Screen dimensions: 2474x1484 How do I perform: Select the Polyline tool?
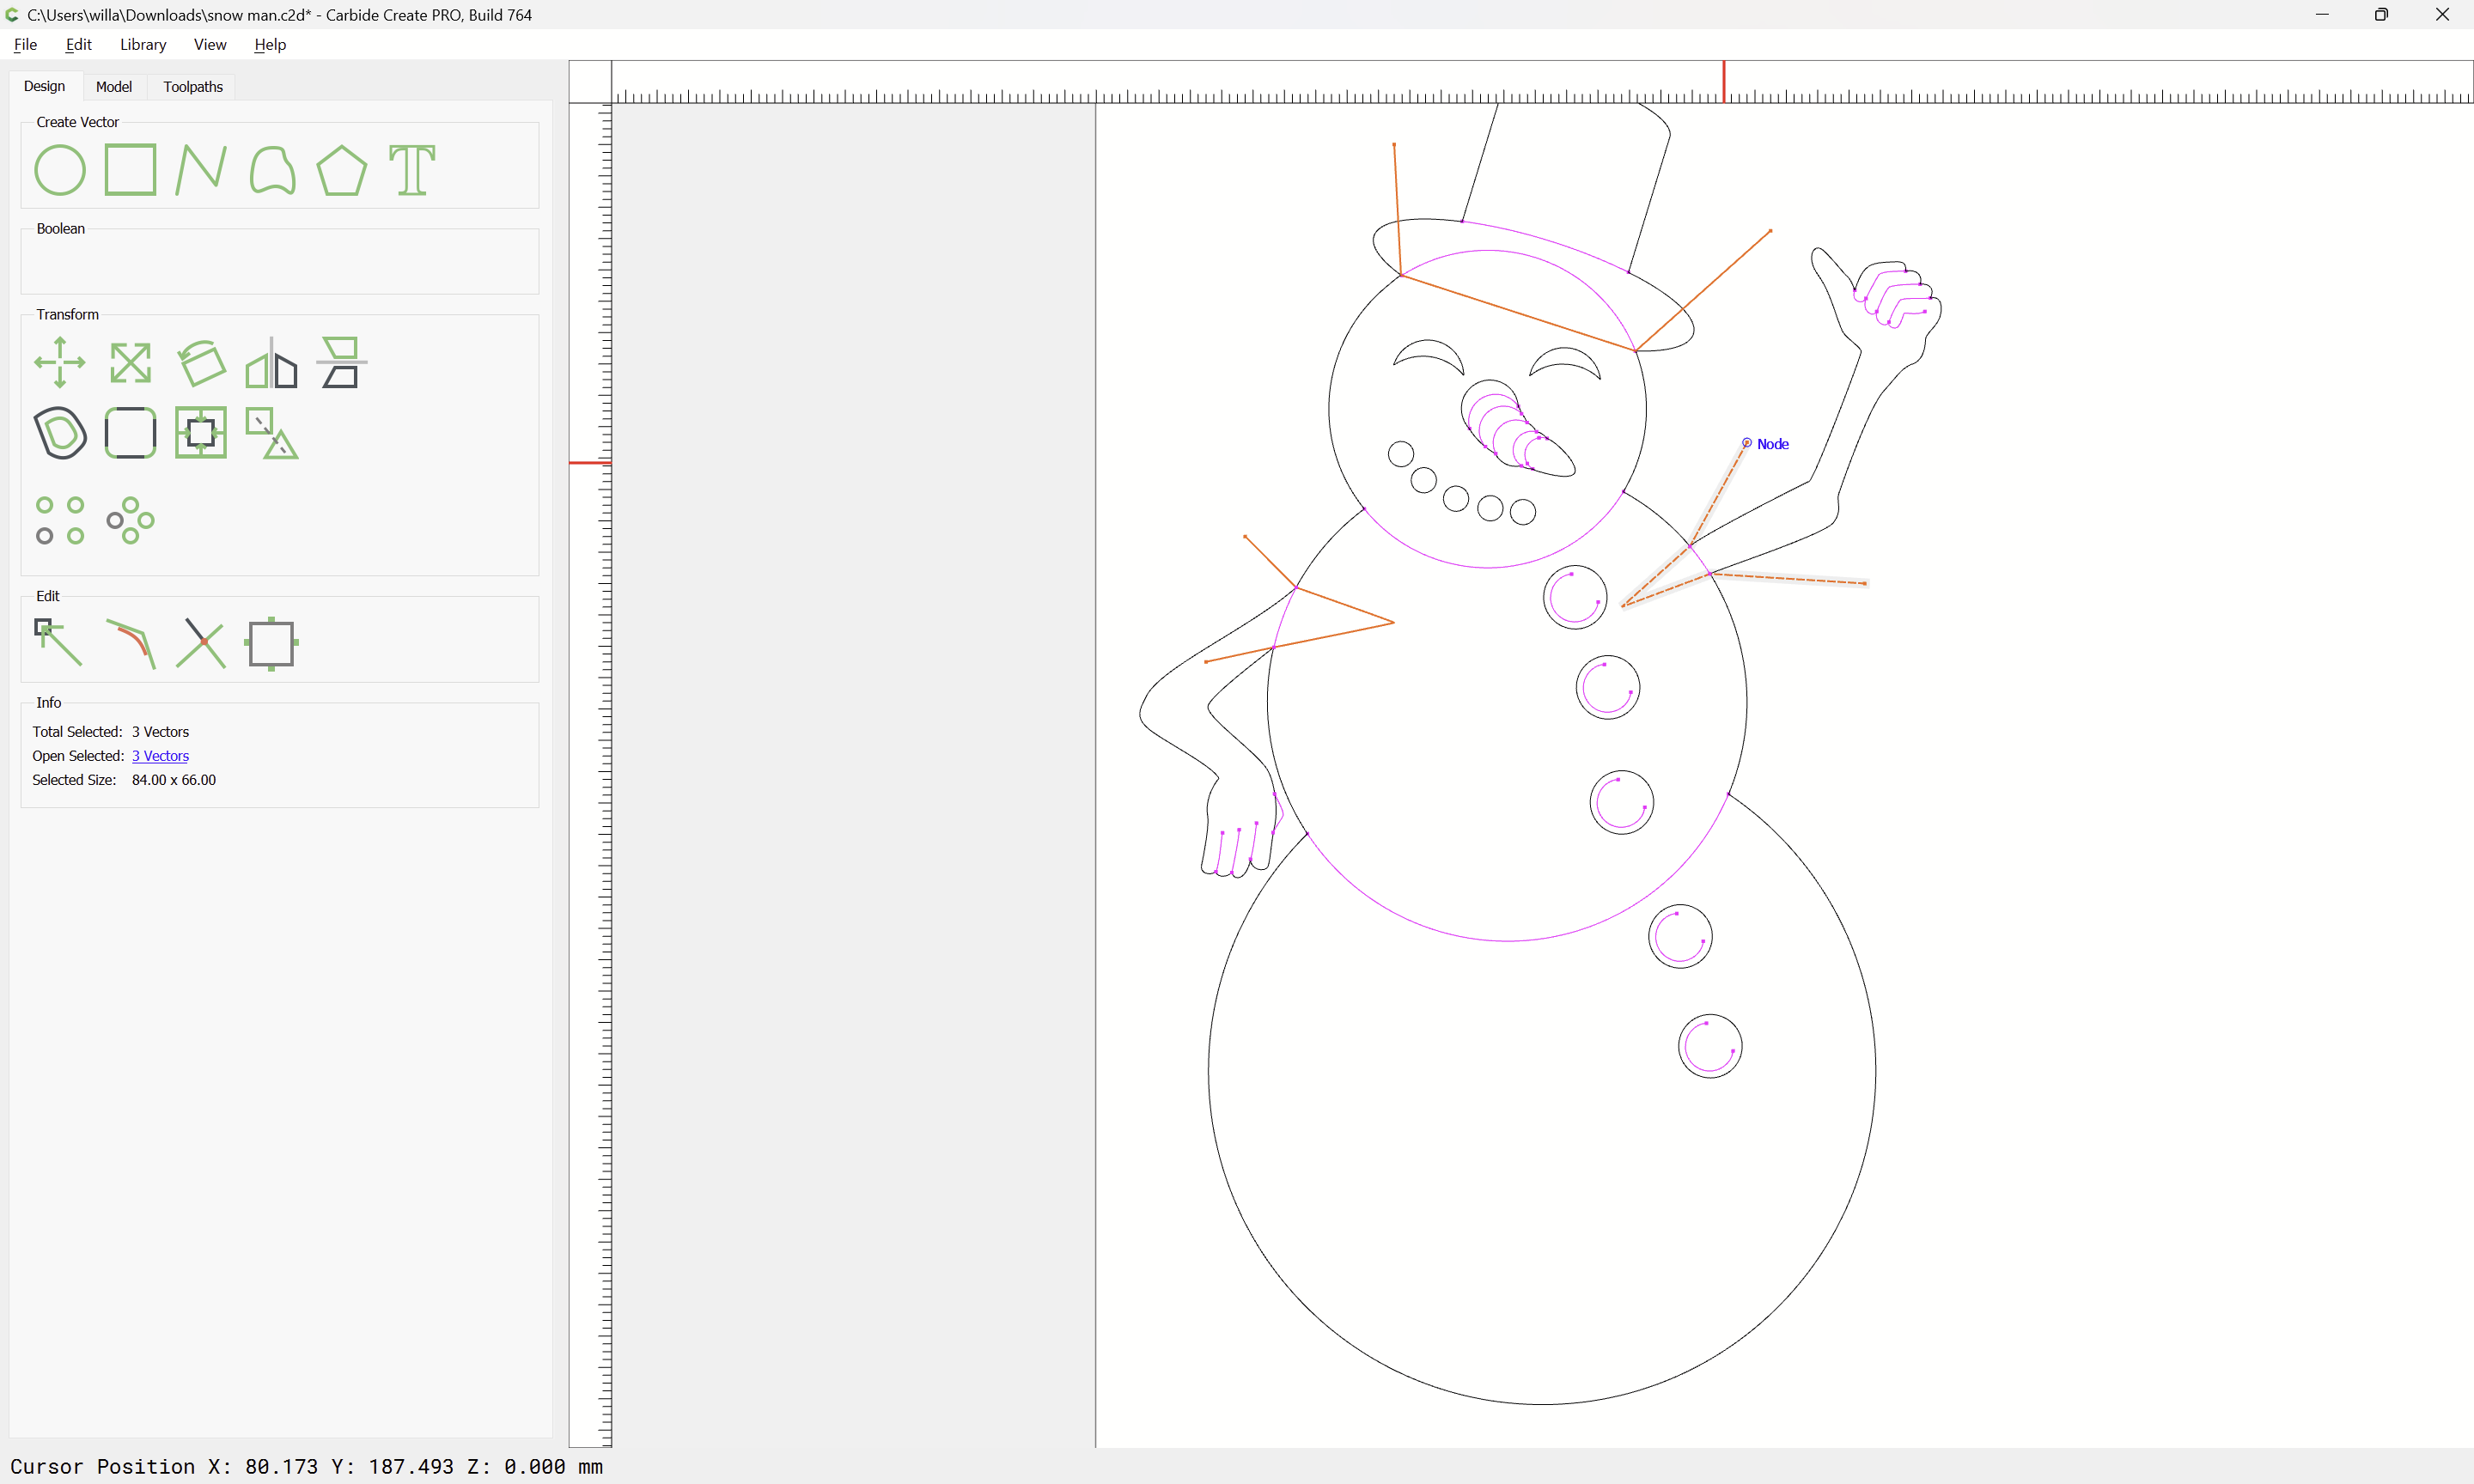[201, 170]
